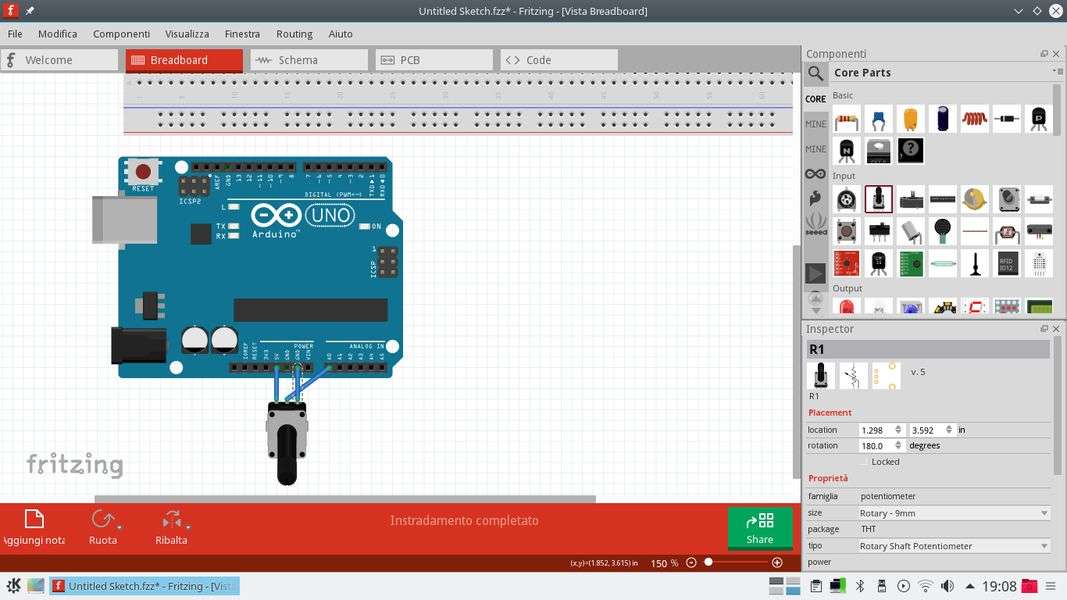Select the mystery part question-mark icon
This screenshot has width=1067, height=600.
tap(910, 150)
